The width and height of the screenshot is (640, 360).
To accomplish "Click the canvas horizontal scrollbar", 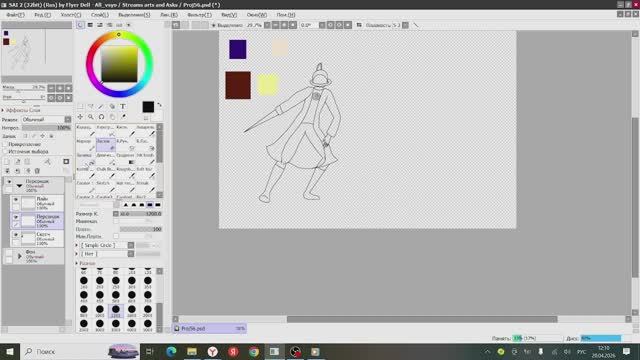I will click(422, 319).
